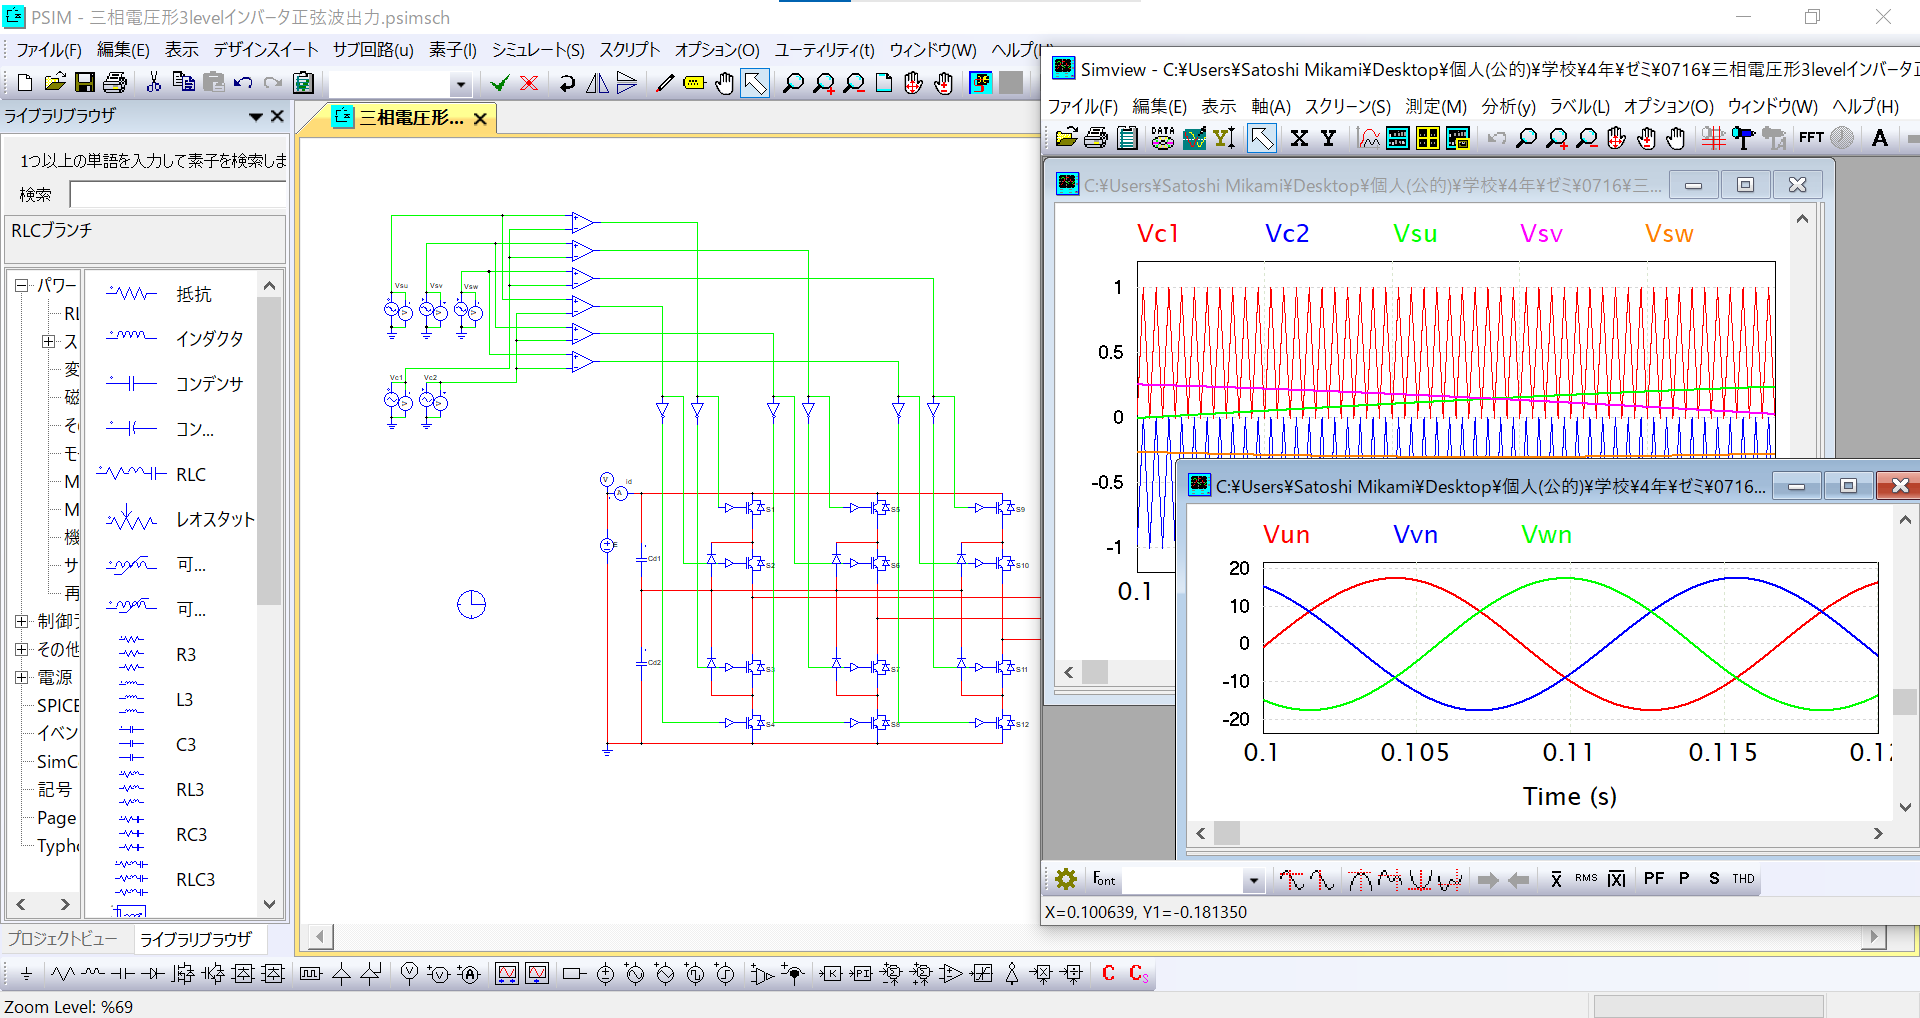Click the FFT button in Simview
Image resolution: width=1920 pixels, height=1018 pixels.
(1810, 138)
